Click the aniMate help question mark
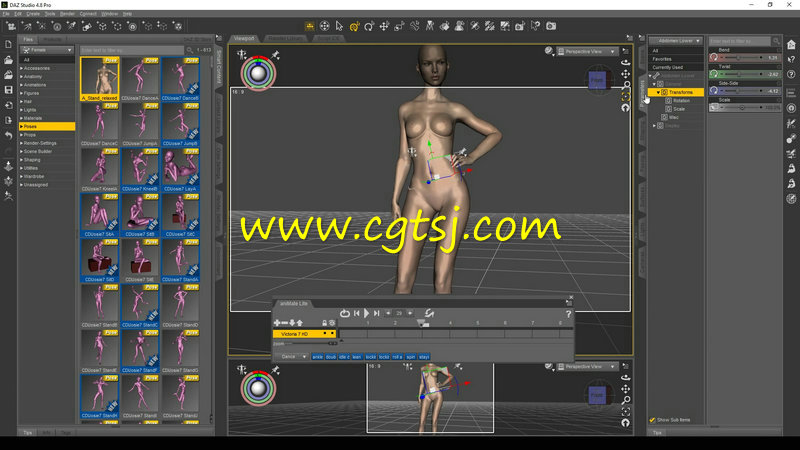Screen dimensions: 800x450 coord(568,314)
